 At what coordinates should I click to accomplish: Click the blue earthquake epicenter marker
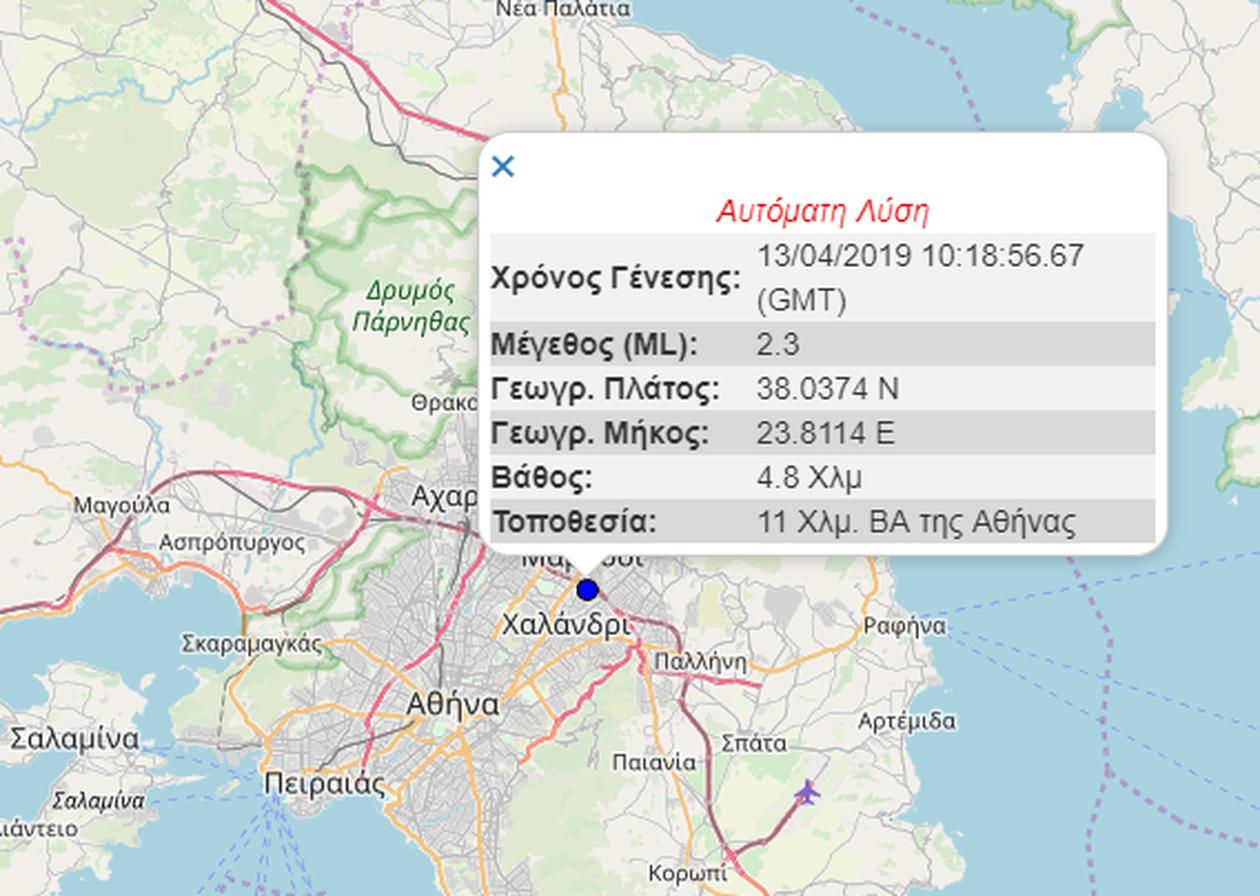[587, 590]
